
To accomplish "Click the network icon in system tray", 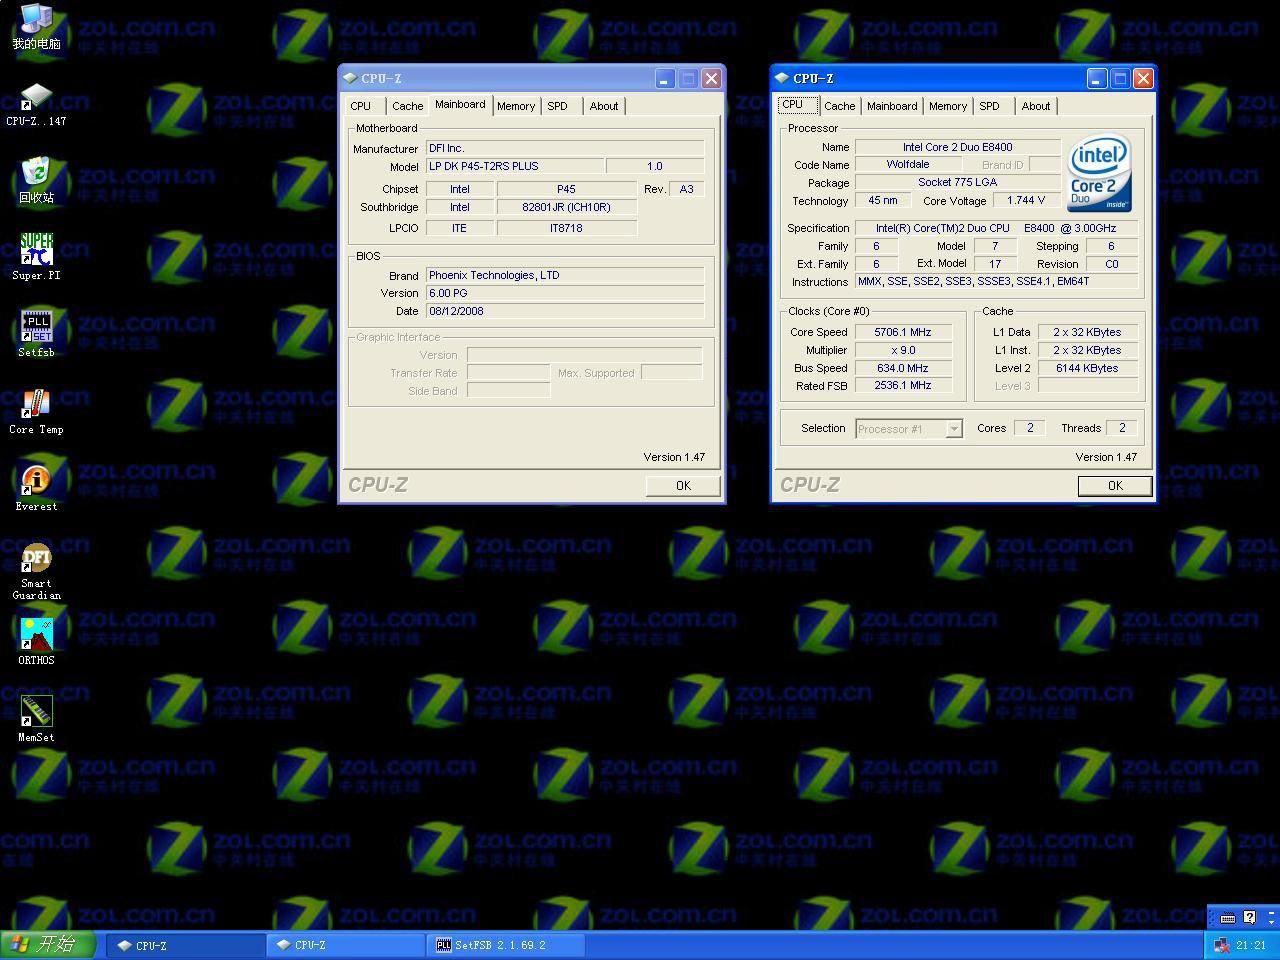I will 1221,945.
